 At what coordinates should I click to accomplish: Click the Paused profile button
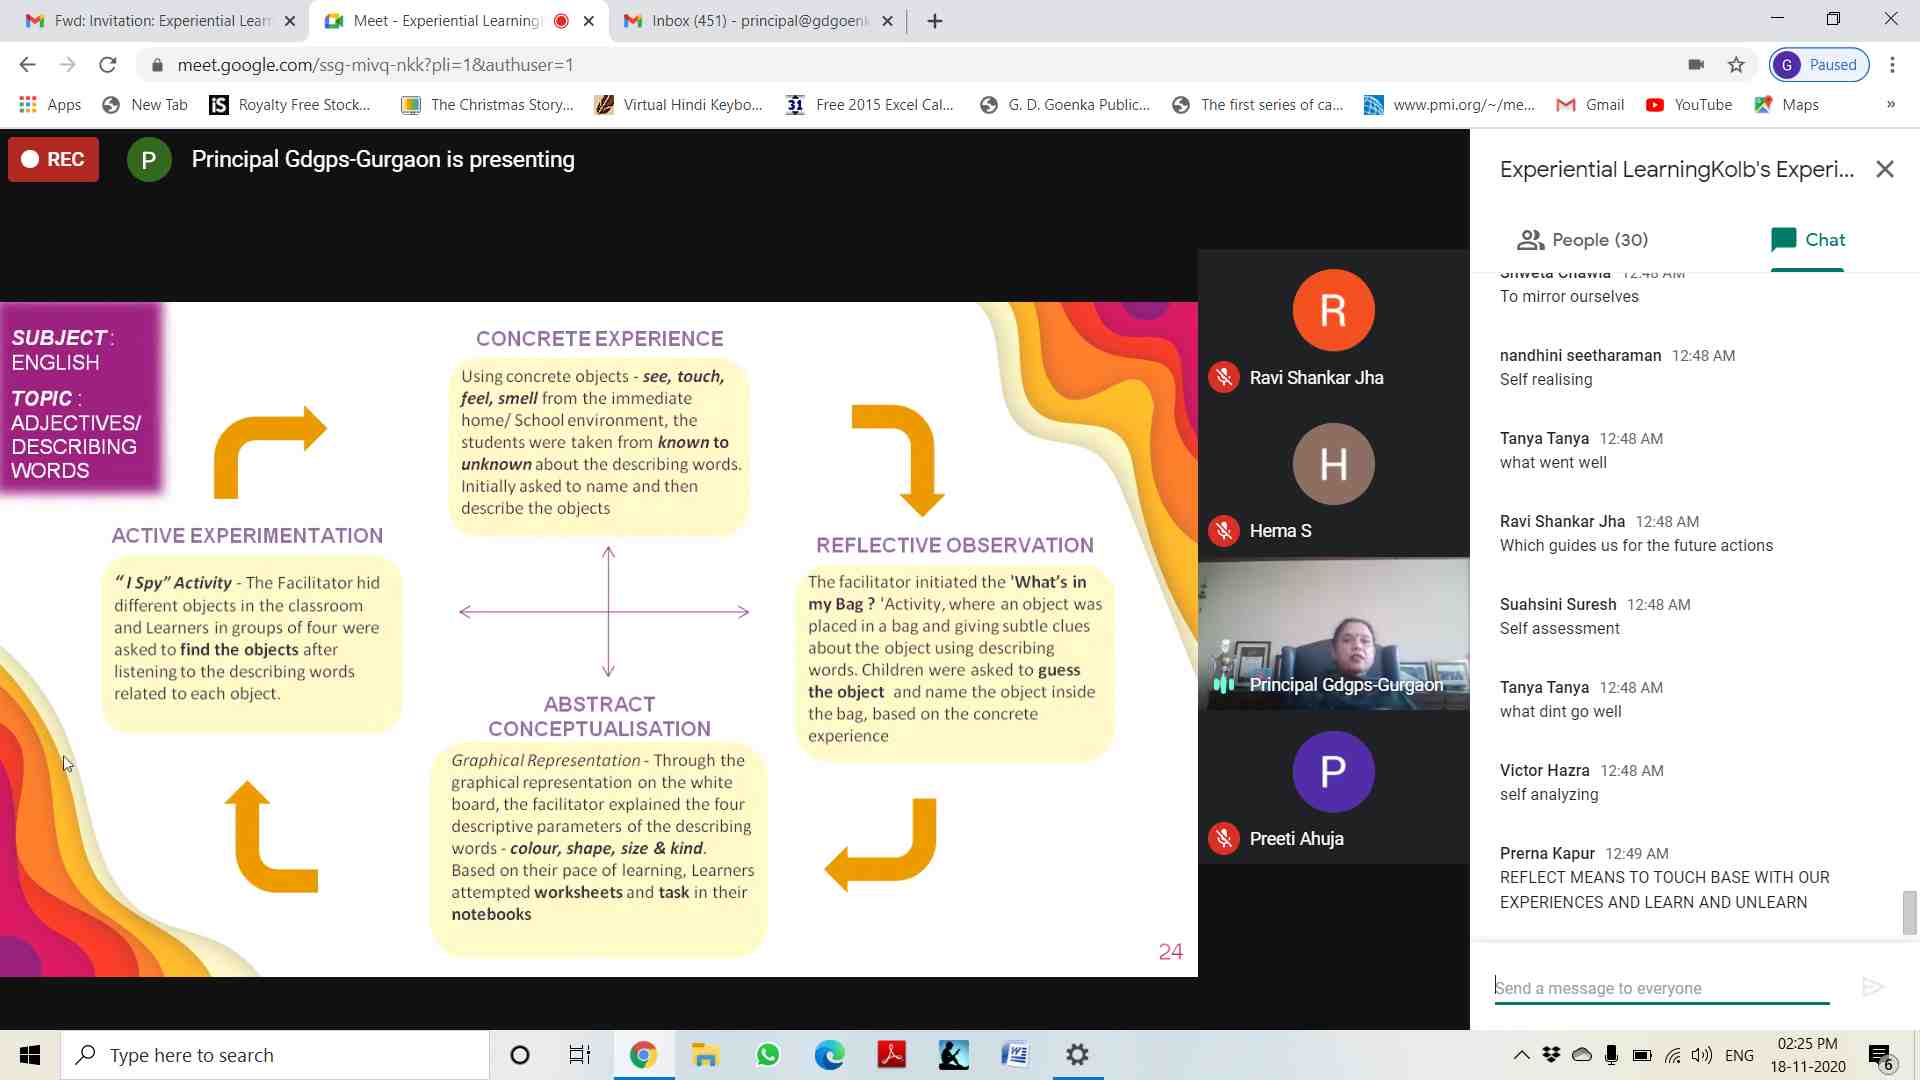click(x=1819, y=65)
